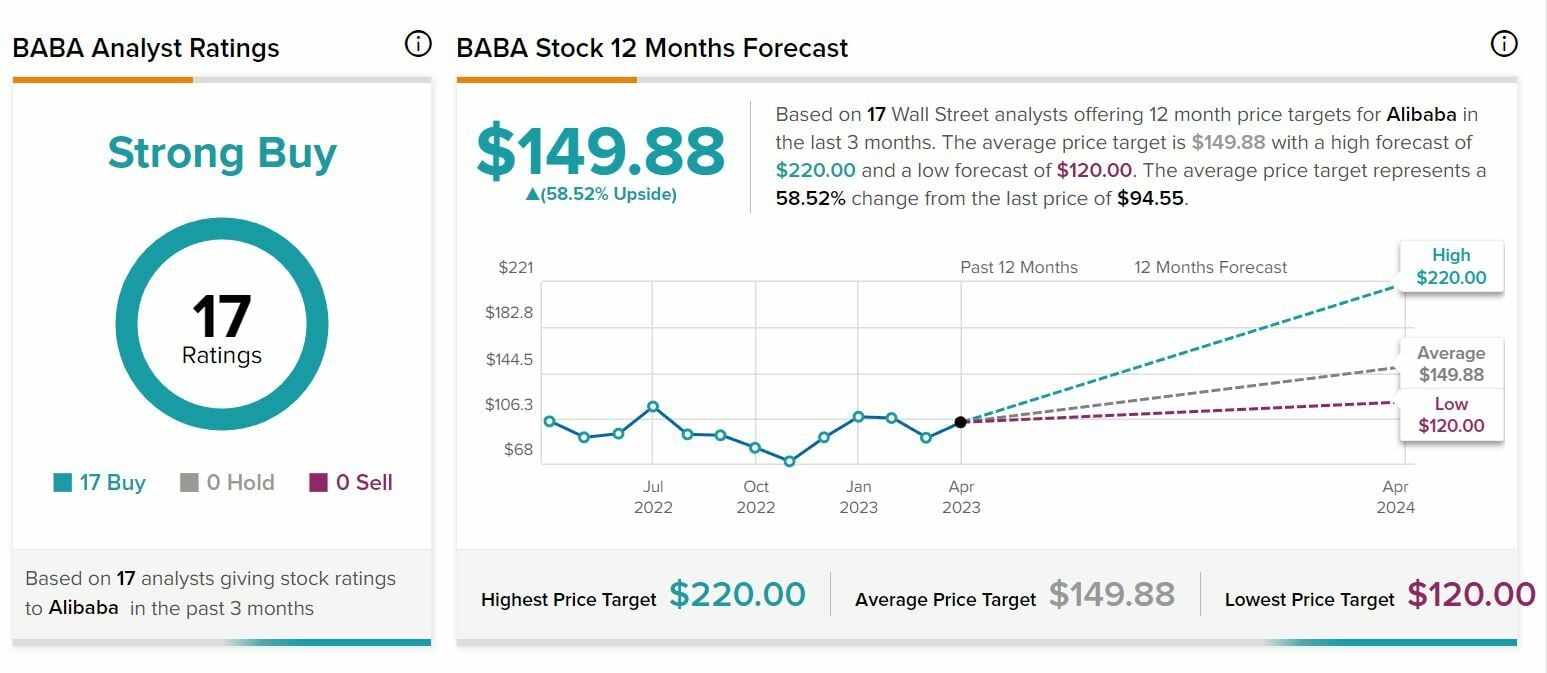This screenshot has width=1547, height=673.
Task: Click the large $149.88 price target
Action: click(600, 151)
